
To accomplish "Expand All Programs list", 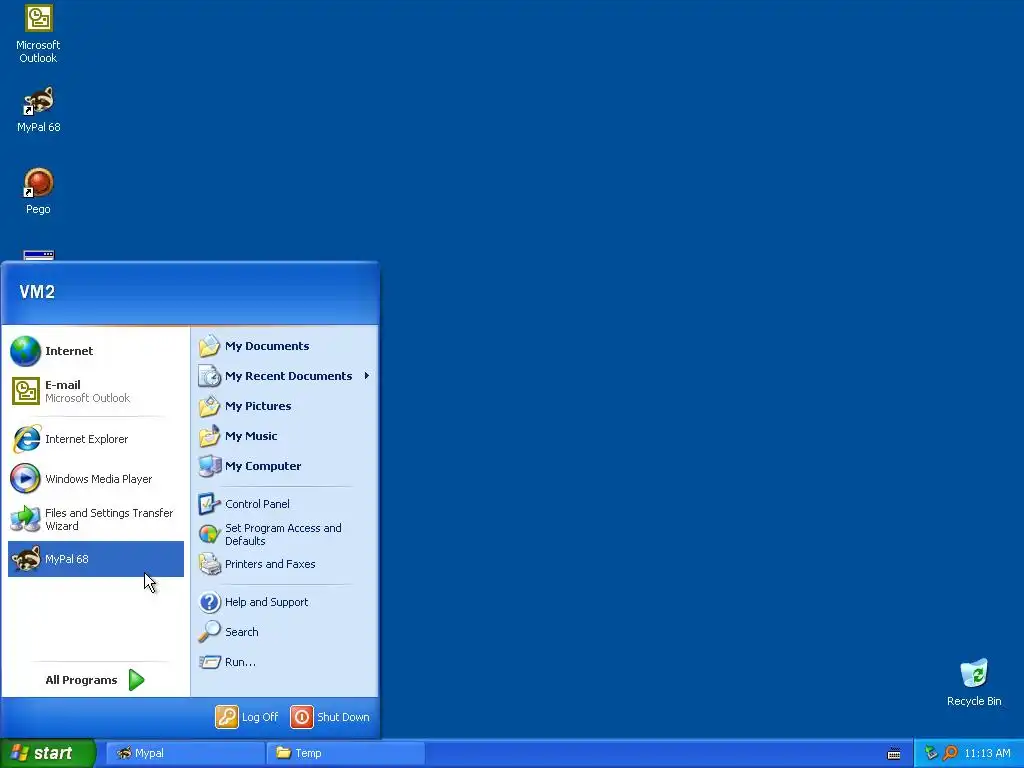I will coord(95,680).
